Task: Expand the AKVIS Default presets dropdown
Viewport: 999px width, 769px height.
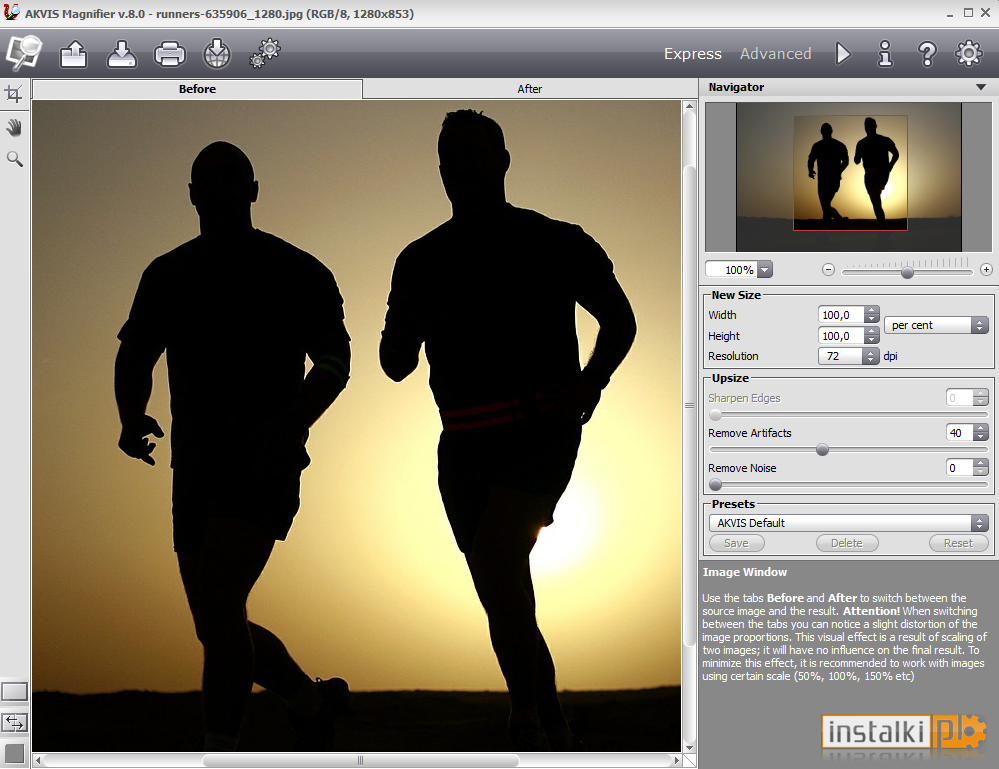Action: point(849,523)
